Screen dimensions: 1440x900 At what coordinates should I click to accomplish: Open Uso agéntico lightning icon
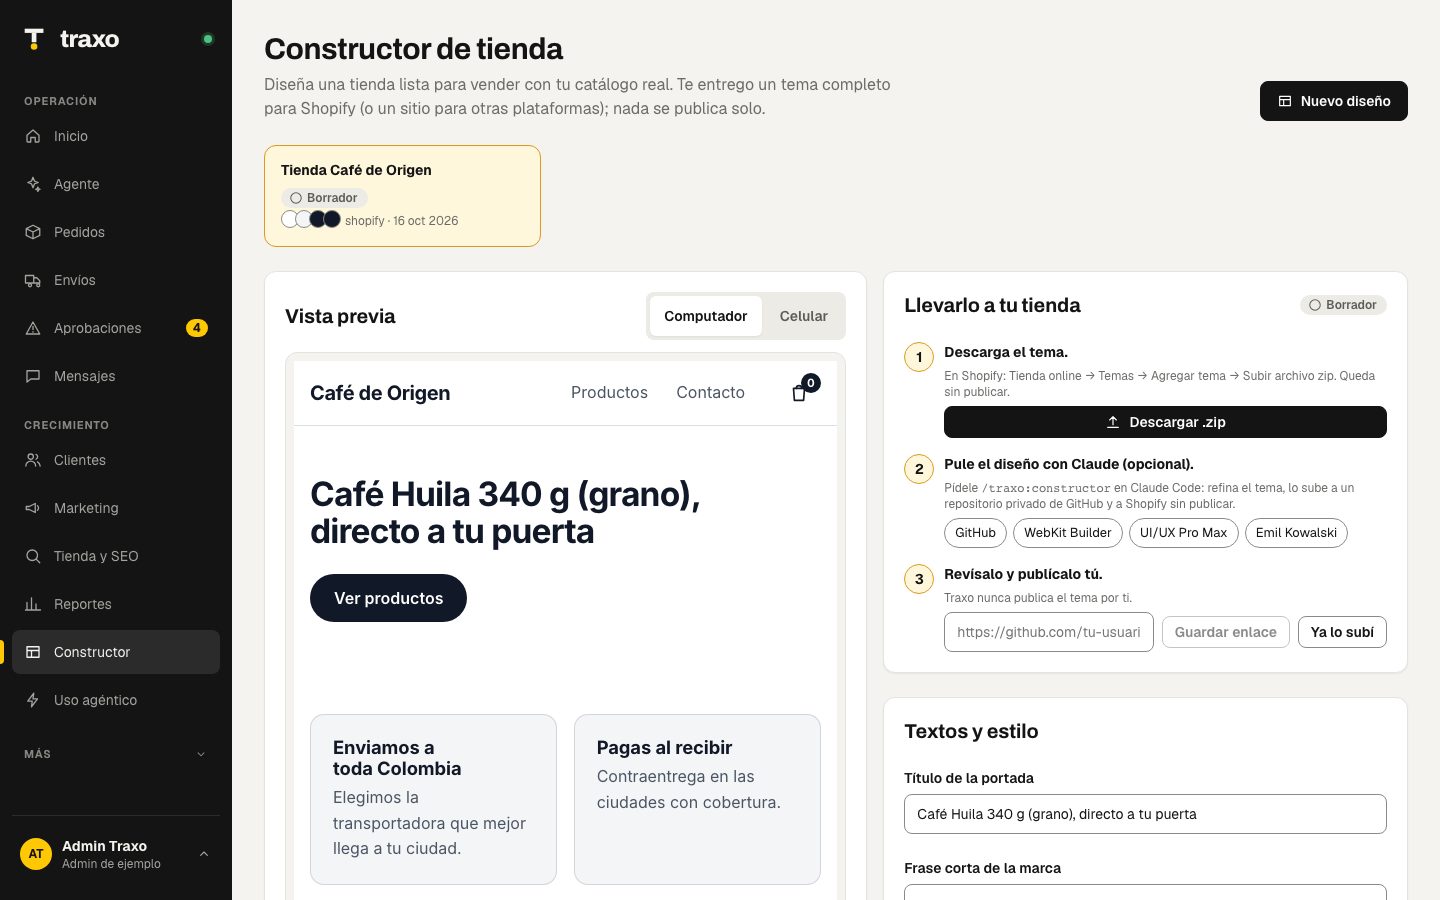[33, 700]
